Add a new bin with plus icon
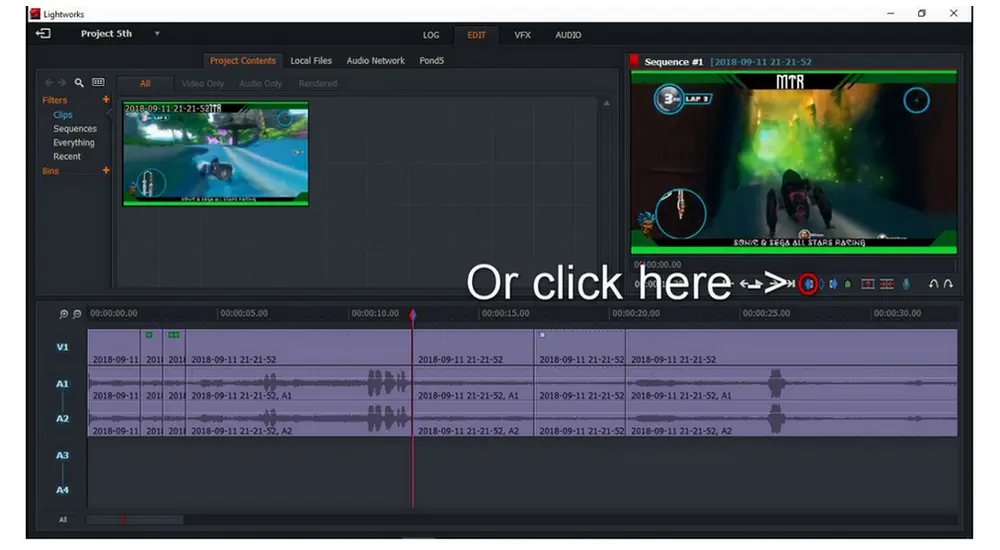This screenshot has width=1000, height=550. click(106, 170)
